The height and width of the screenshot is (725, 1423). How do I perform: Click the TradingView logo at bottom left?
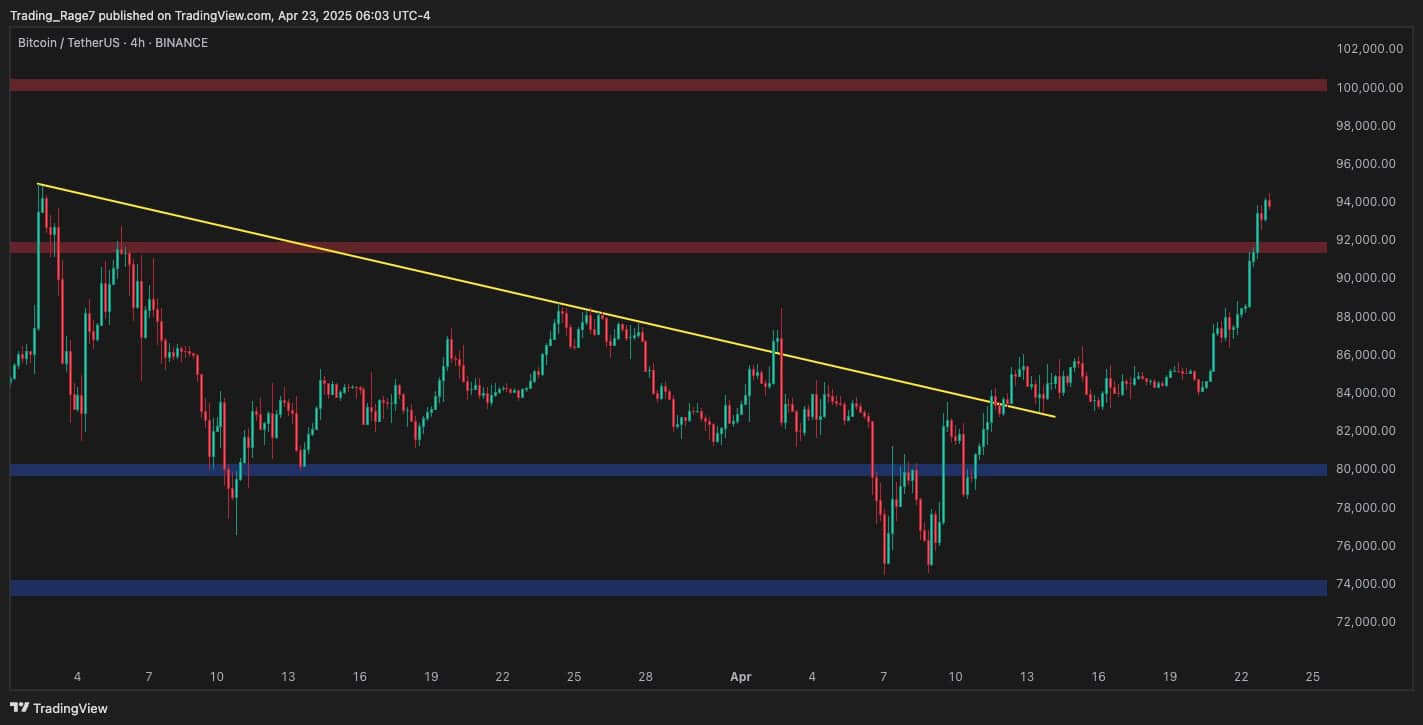click(57, 708)
